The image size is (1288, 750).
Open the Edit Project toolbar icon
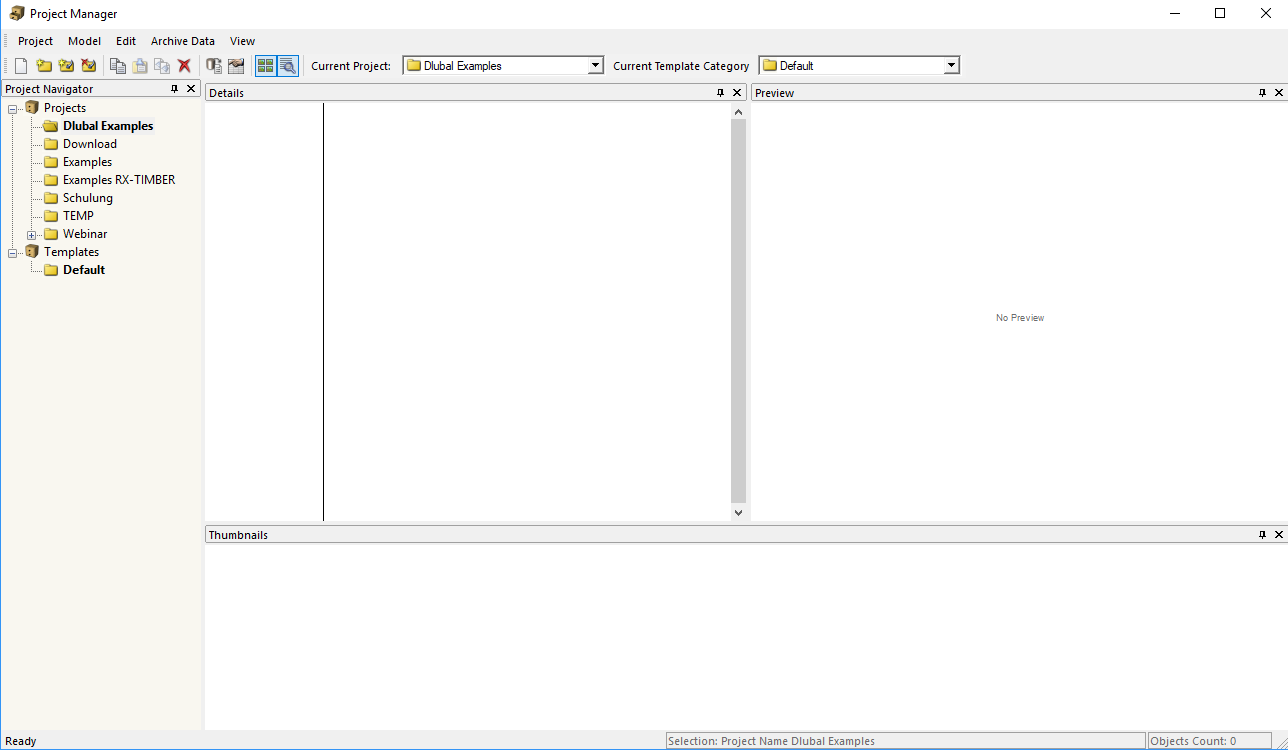66,65
